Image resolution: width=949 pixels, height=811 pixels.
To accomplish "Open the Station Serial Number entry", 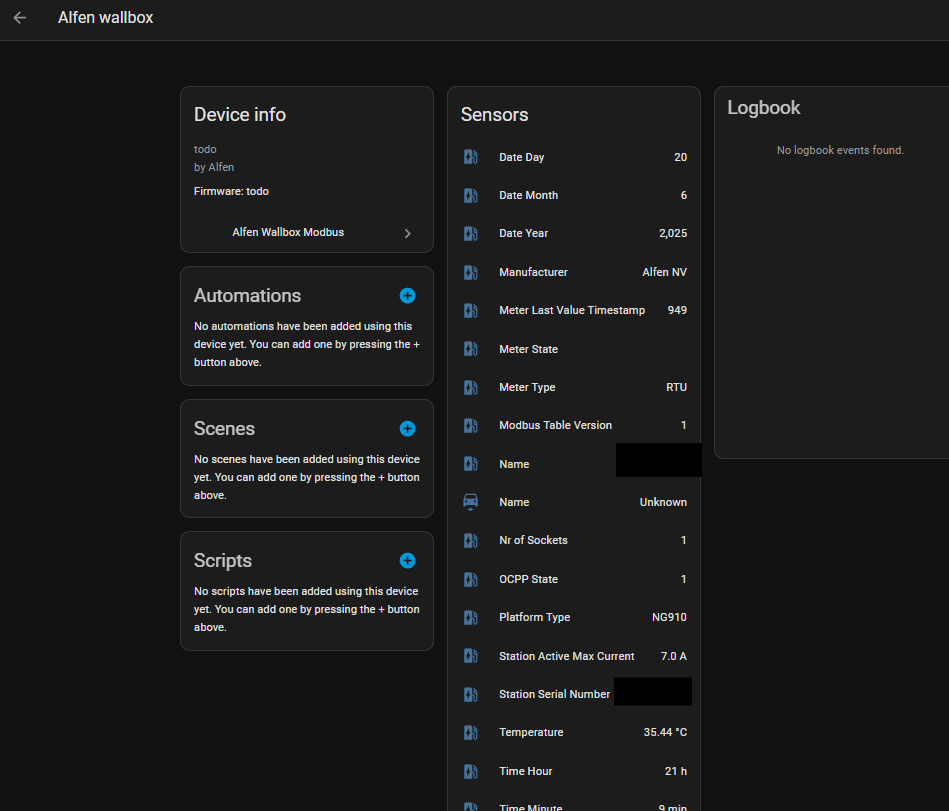I will point(555,694).
